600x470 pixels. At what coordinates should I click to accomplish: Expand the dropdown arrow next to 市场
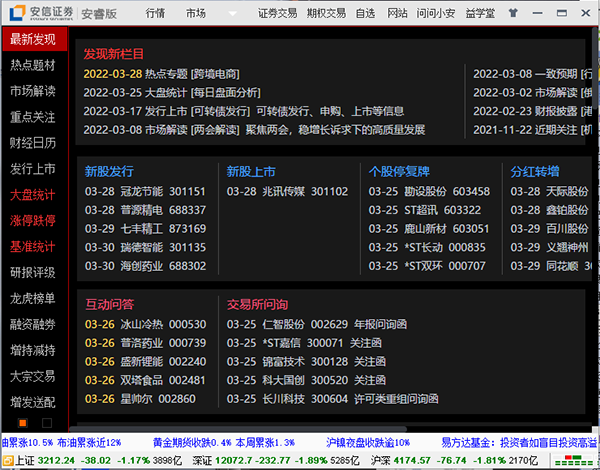pos(232,13)
